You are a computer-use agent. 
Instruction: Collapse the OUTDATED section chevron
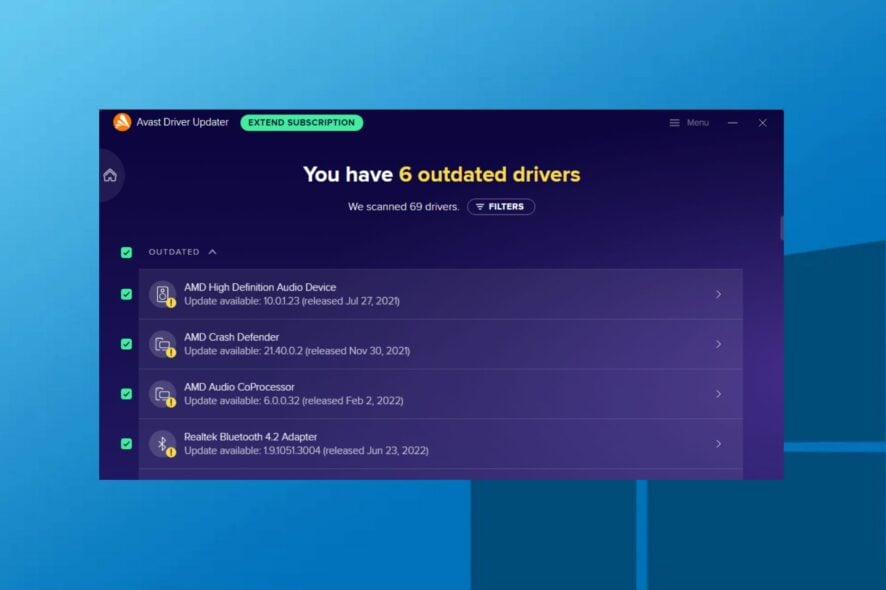click(212, 252)
